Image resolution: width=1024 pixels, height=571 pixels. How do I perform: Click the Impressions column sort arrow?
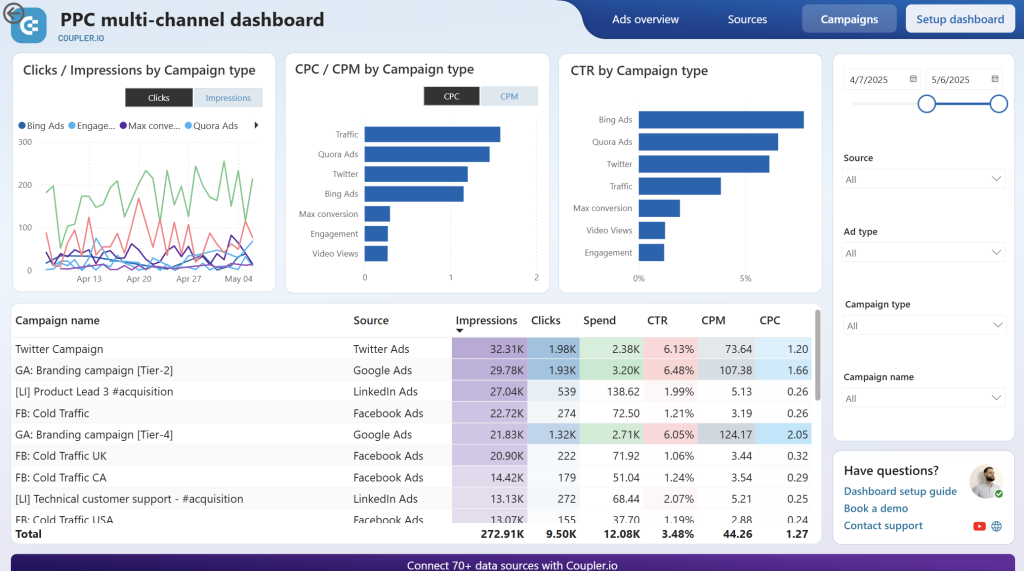[x=459, y=331]
